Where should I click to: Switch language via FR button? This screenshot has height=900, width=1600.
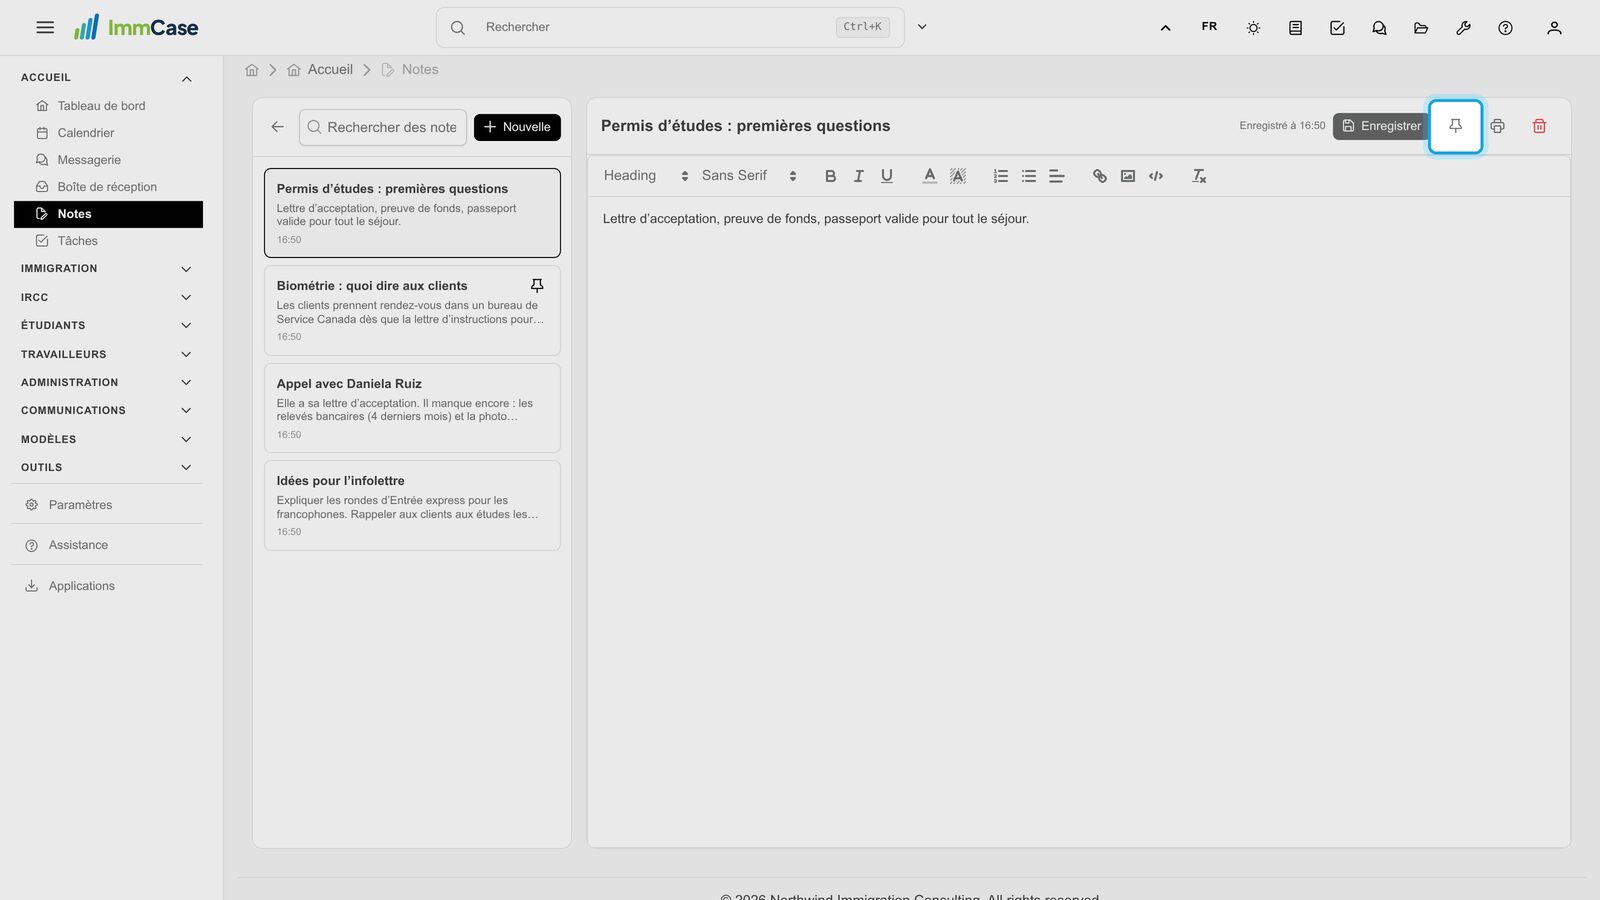click(x=1209, y=27)
